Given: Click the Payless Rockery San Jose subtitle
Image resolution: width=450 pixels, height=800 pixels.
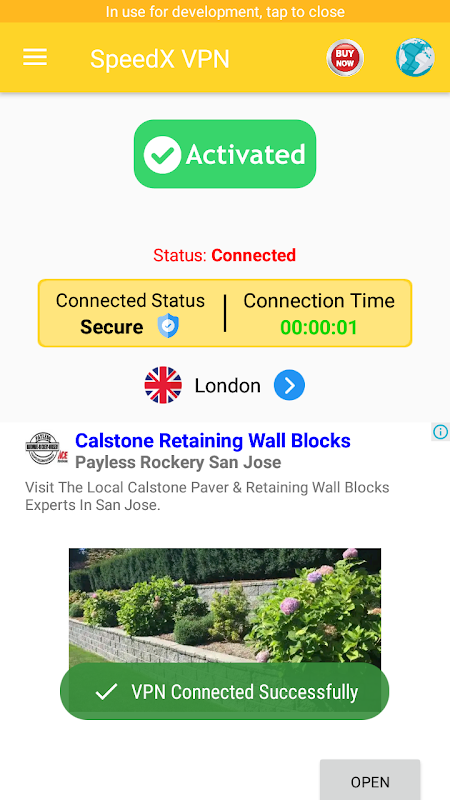Looking at the screenshot, I should coord(178,462).
